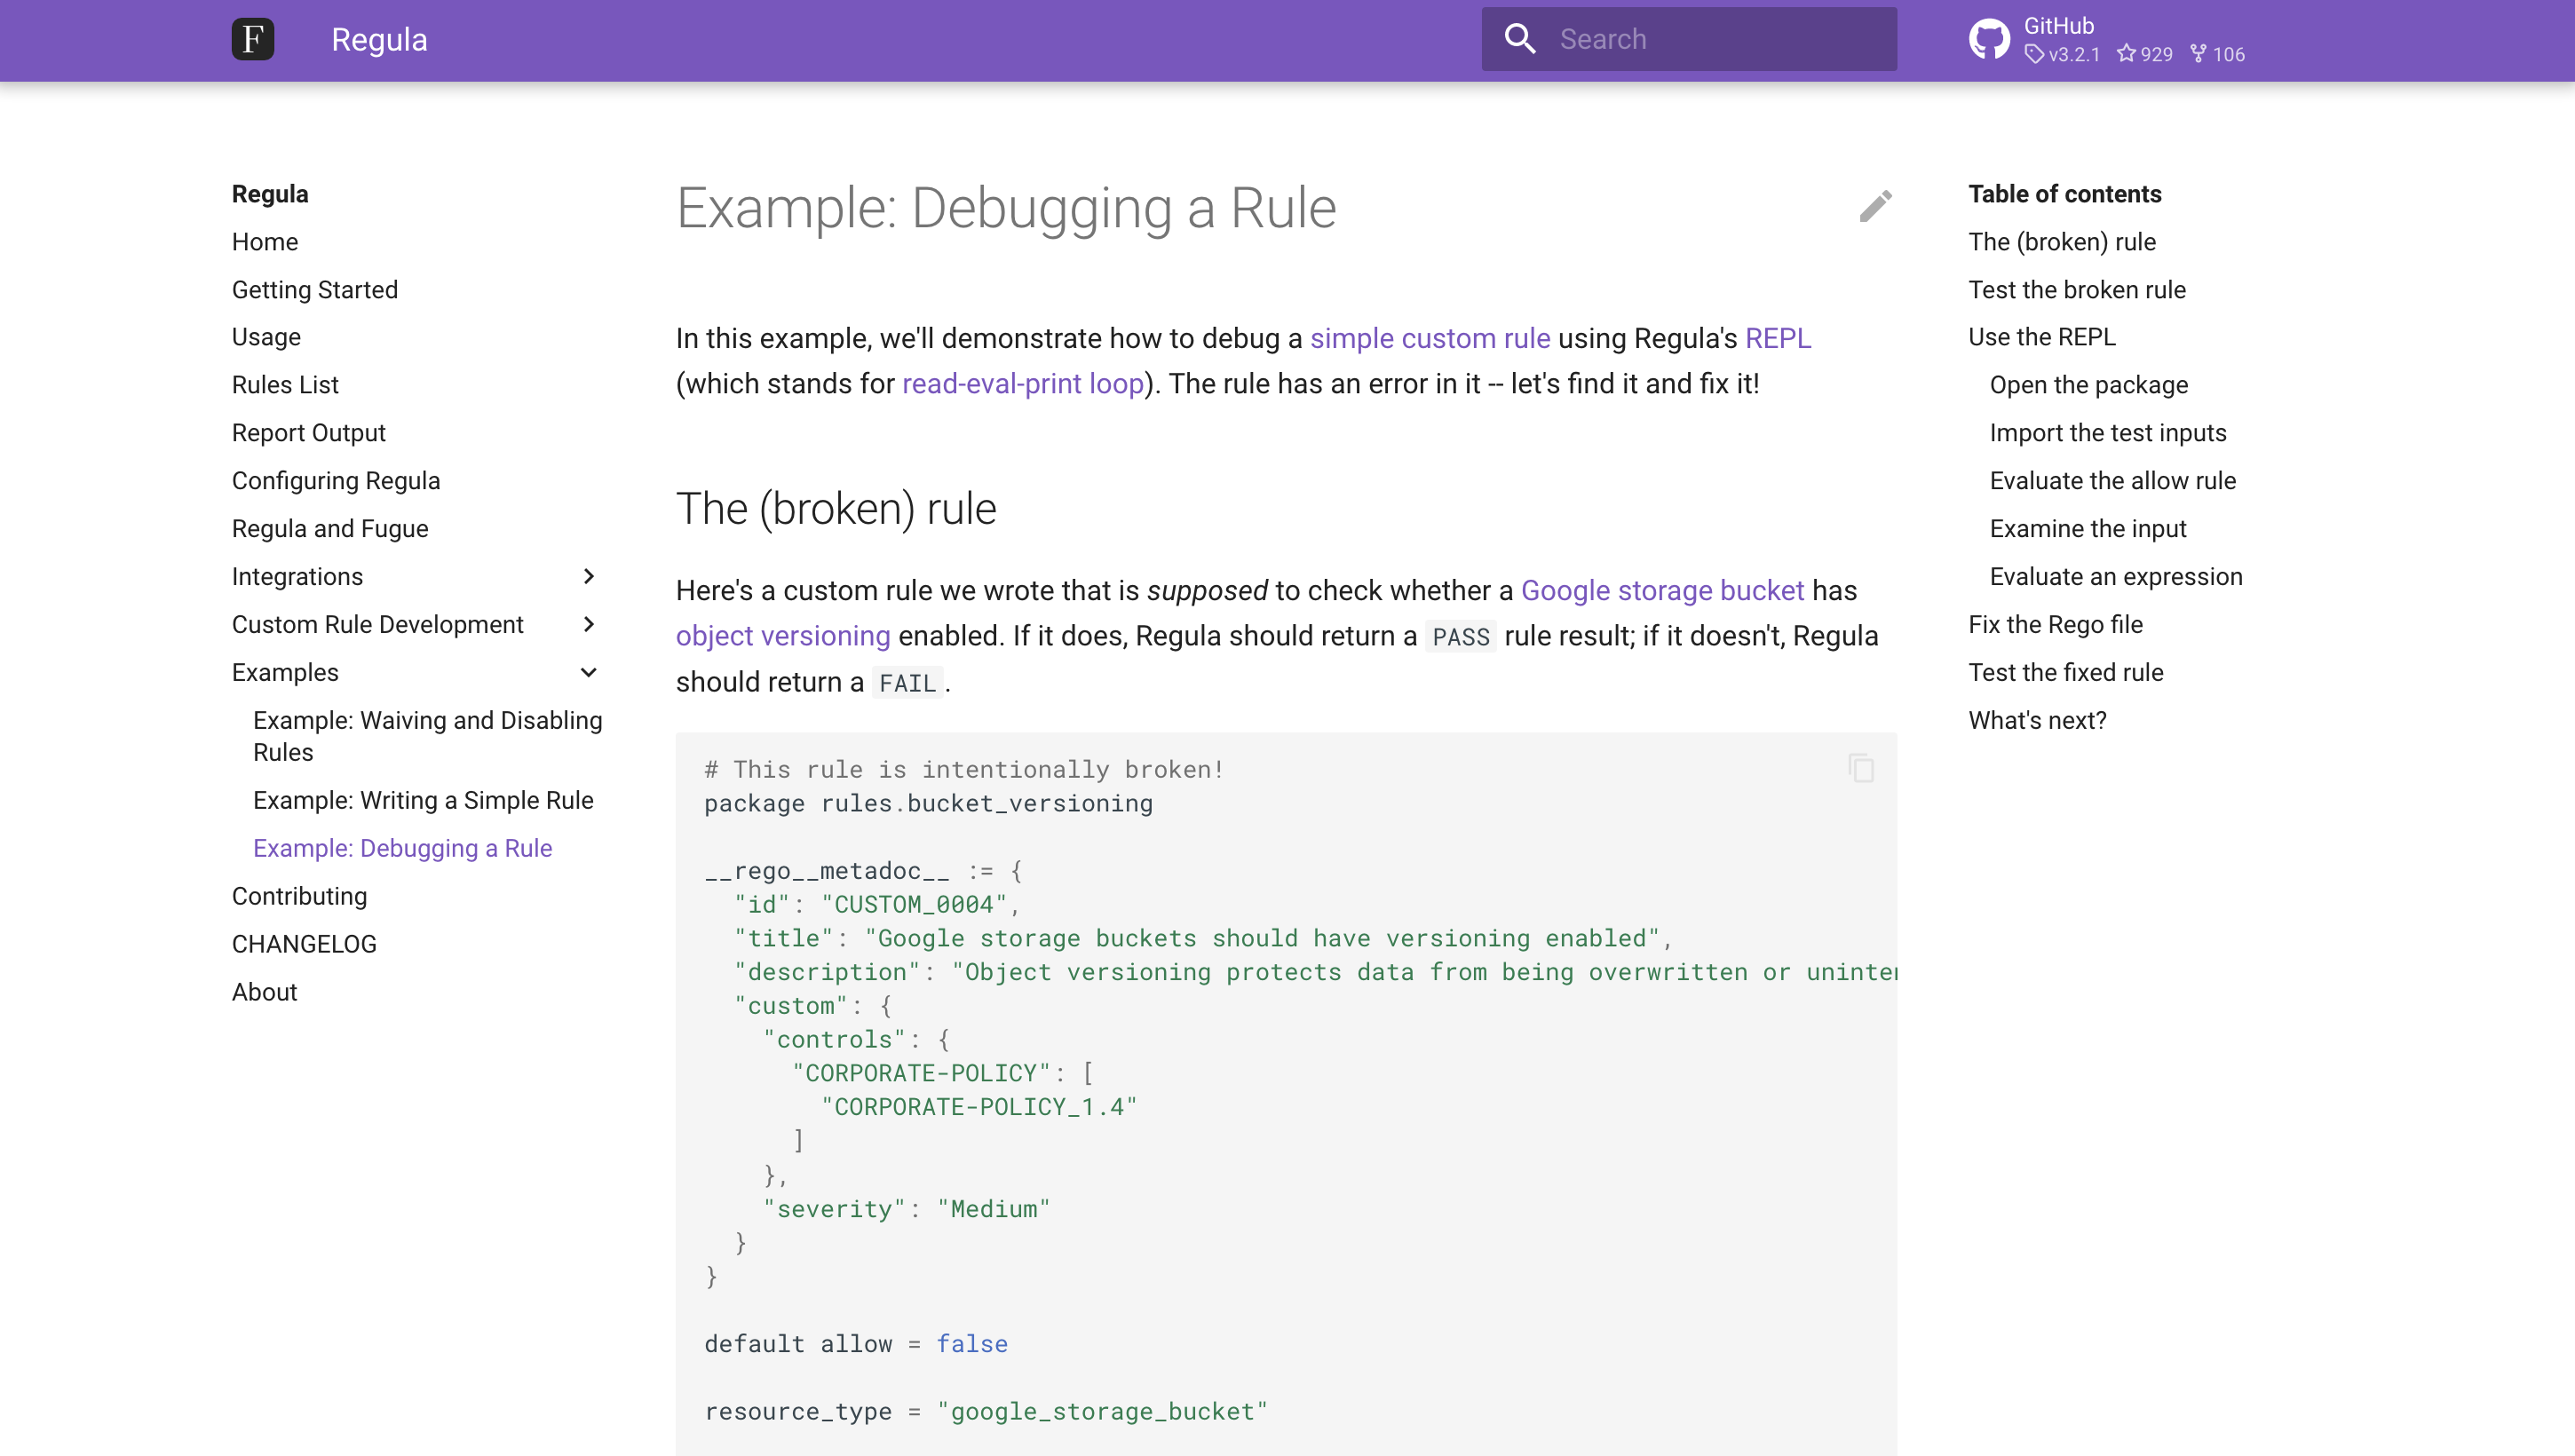This screenshot has height=1456, width=2575.
Task: Jump to Test the fixed rule
Action: point(2066,672)
